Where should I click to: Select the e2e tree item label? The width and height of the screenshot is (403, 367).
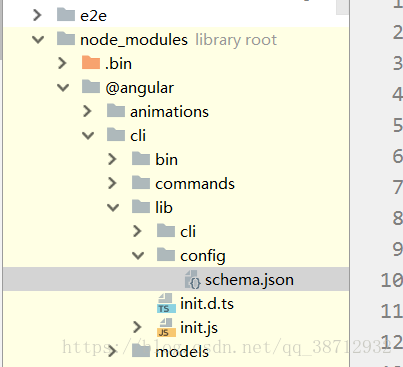(x=93, y=16)
